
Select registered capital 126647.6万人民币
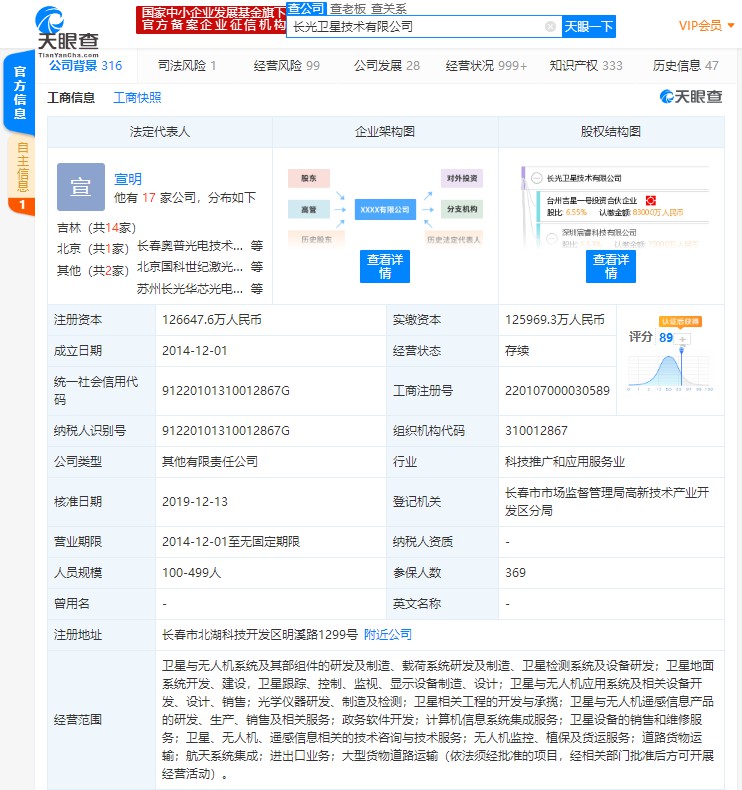click(x=212, y=320)
